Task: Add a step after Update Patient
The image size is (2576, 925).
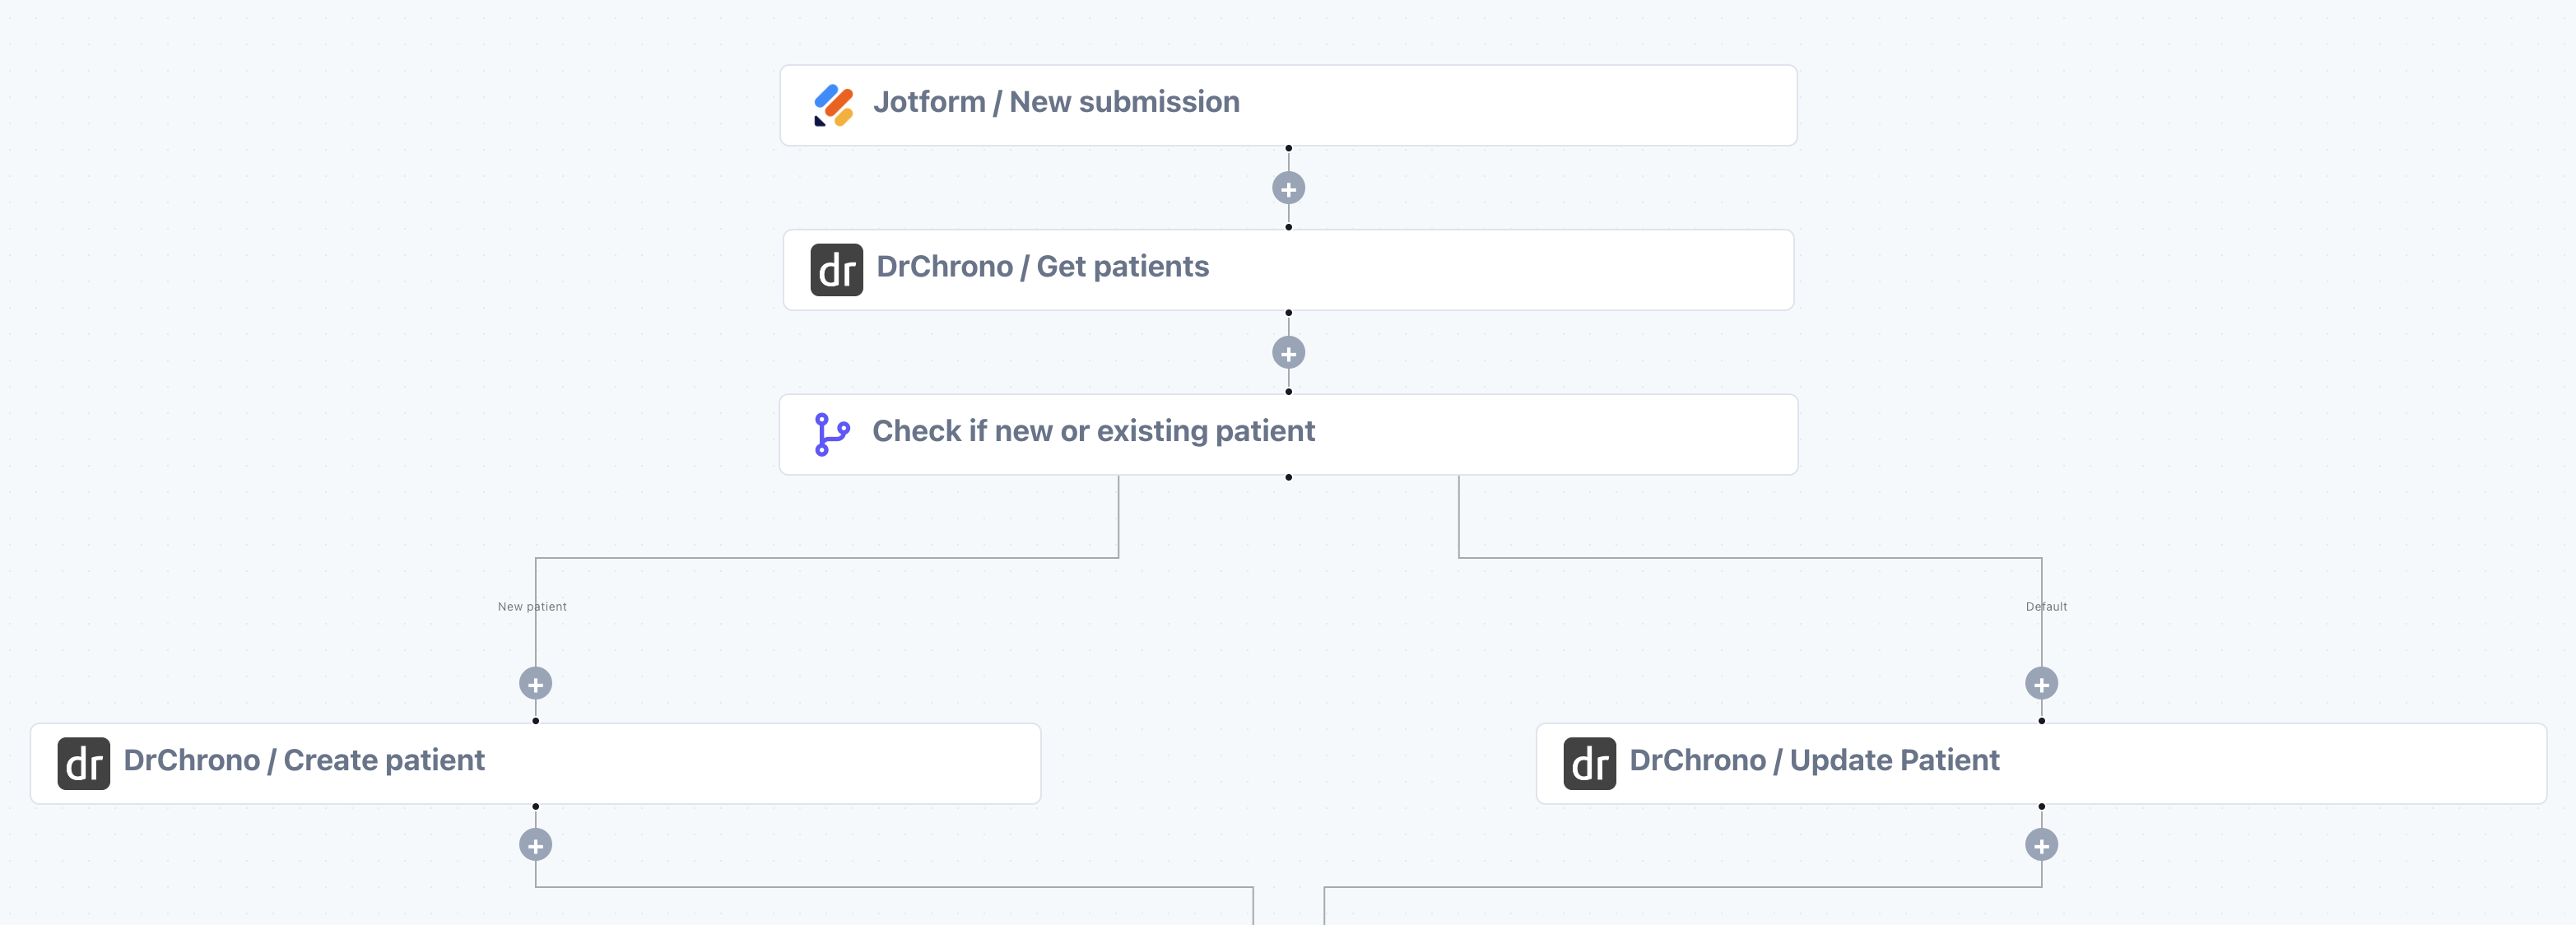Action: pyautogui.click(x=2041, y=845)
